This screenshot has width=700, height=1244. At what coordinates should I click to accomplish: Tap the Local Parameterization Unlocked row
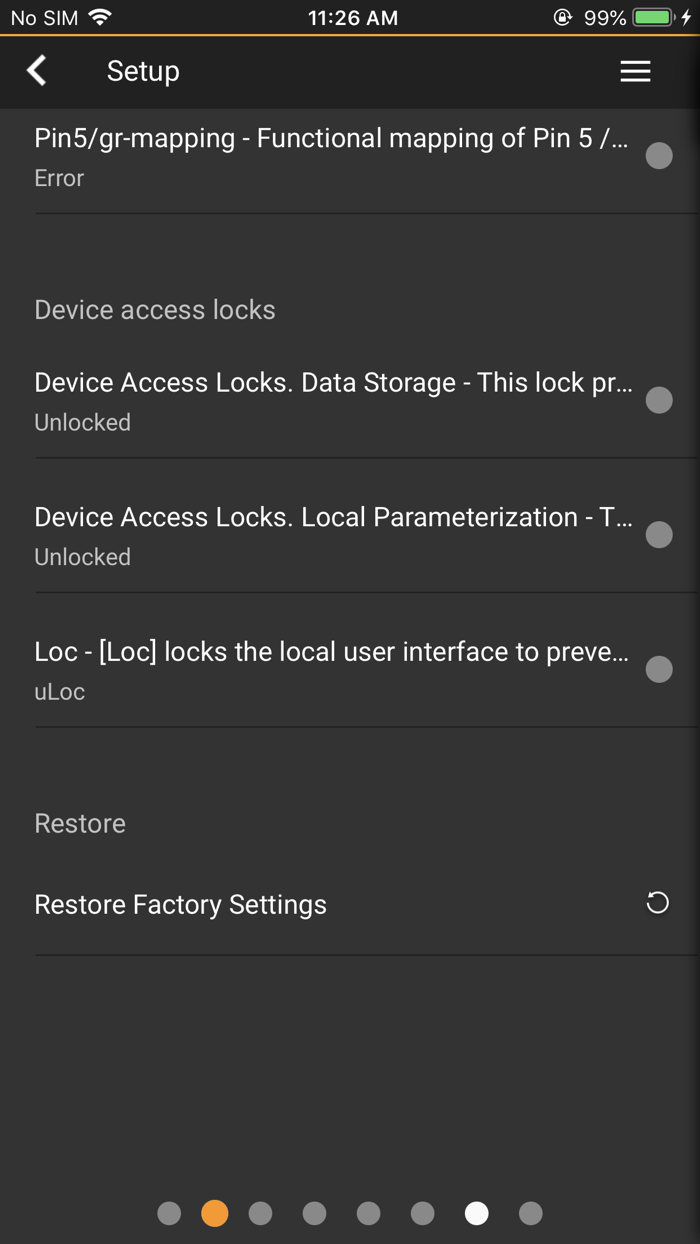click(x=330, y=536)
